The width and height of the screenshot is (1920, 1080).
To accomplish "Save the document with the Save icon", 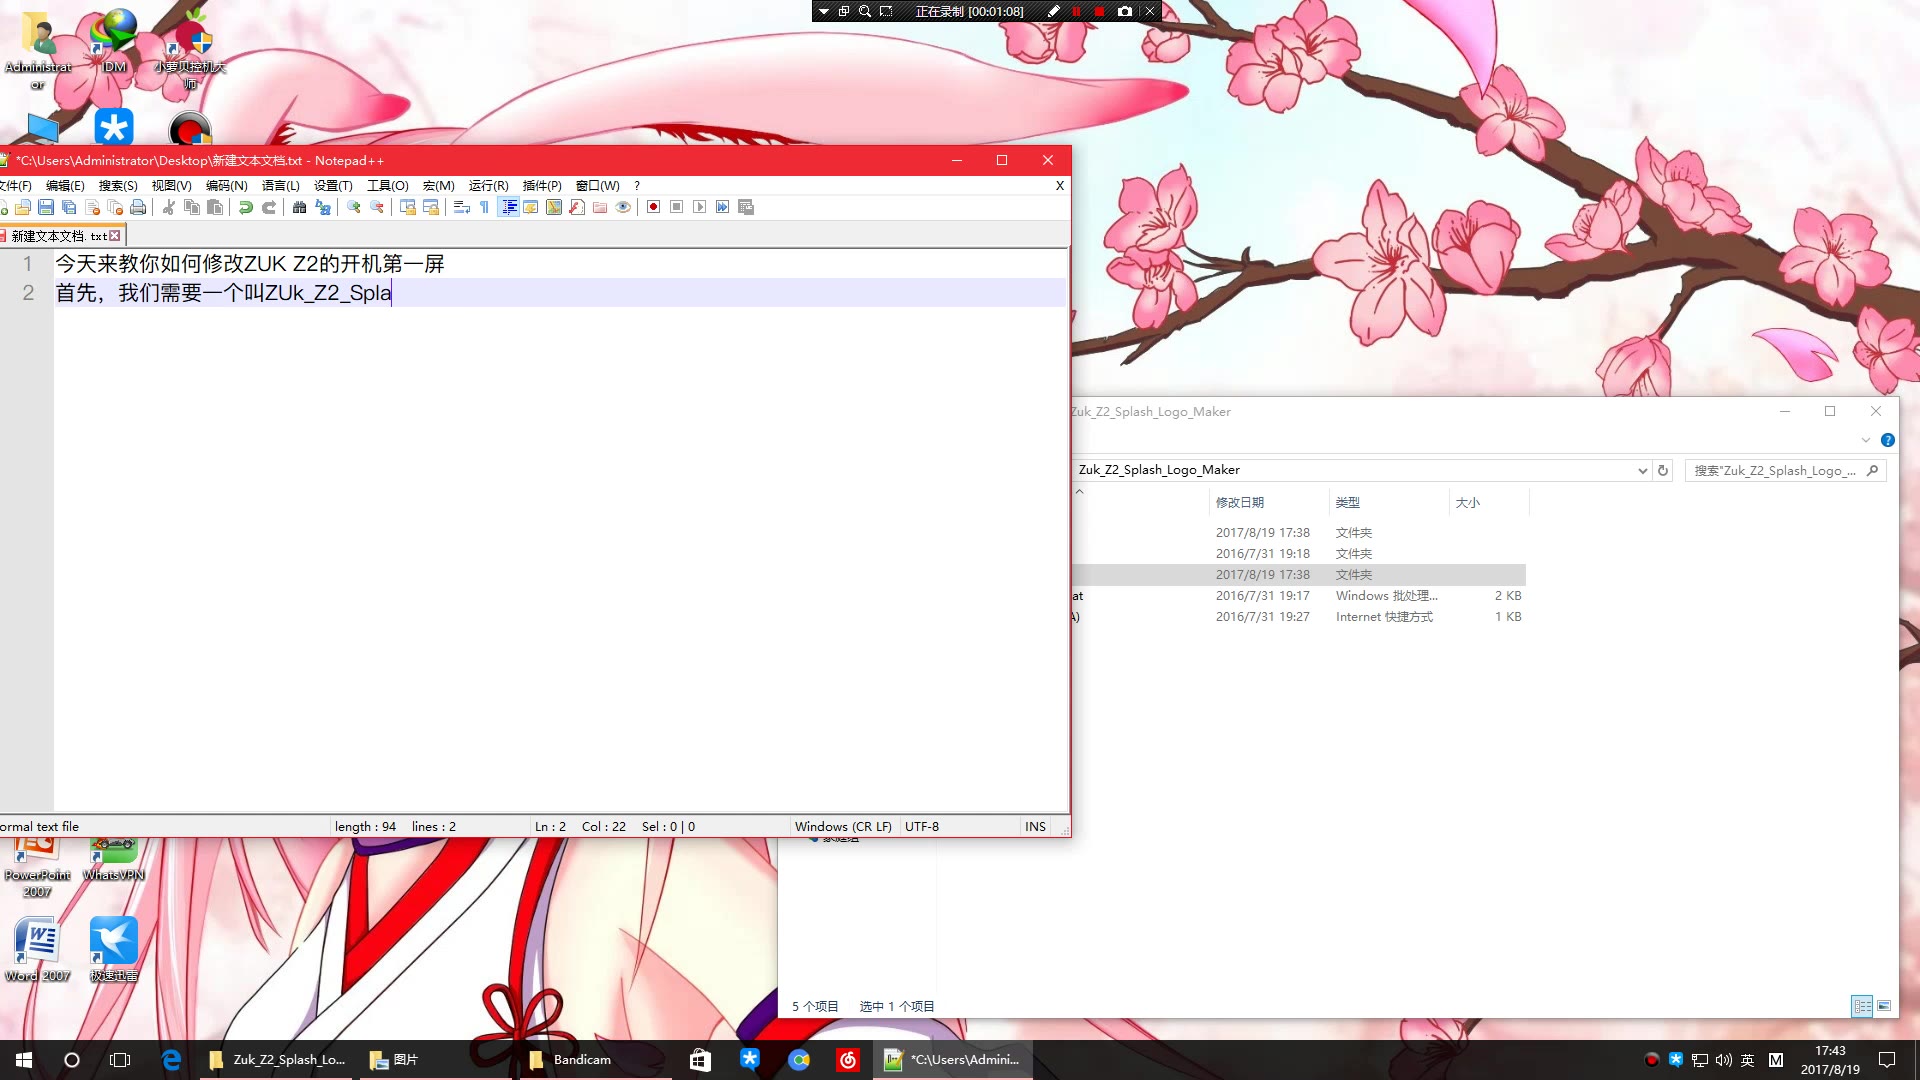I will coord(46,207).
